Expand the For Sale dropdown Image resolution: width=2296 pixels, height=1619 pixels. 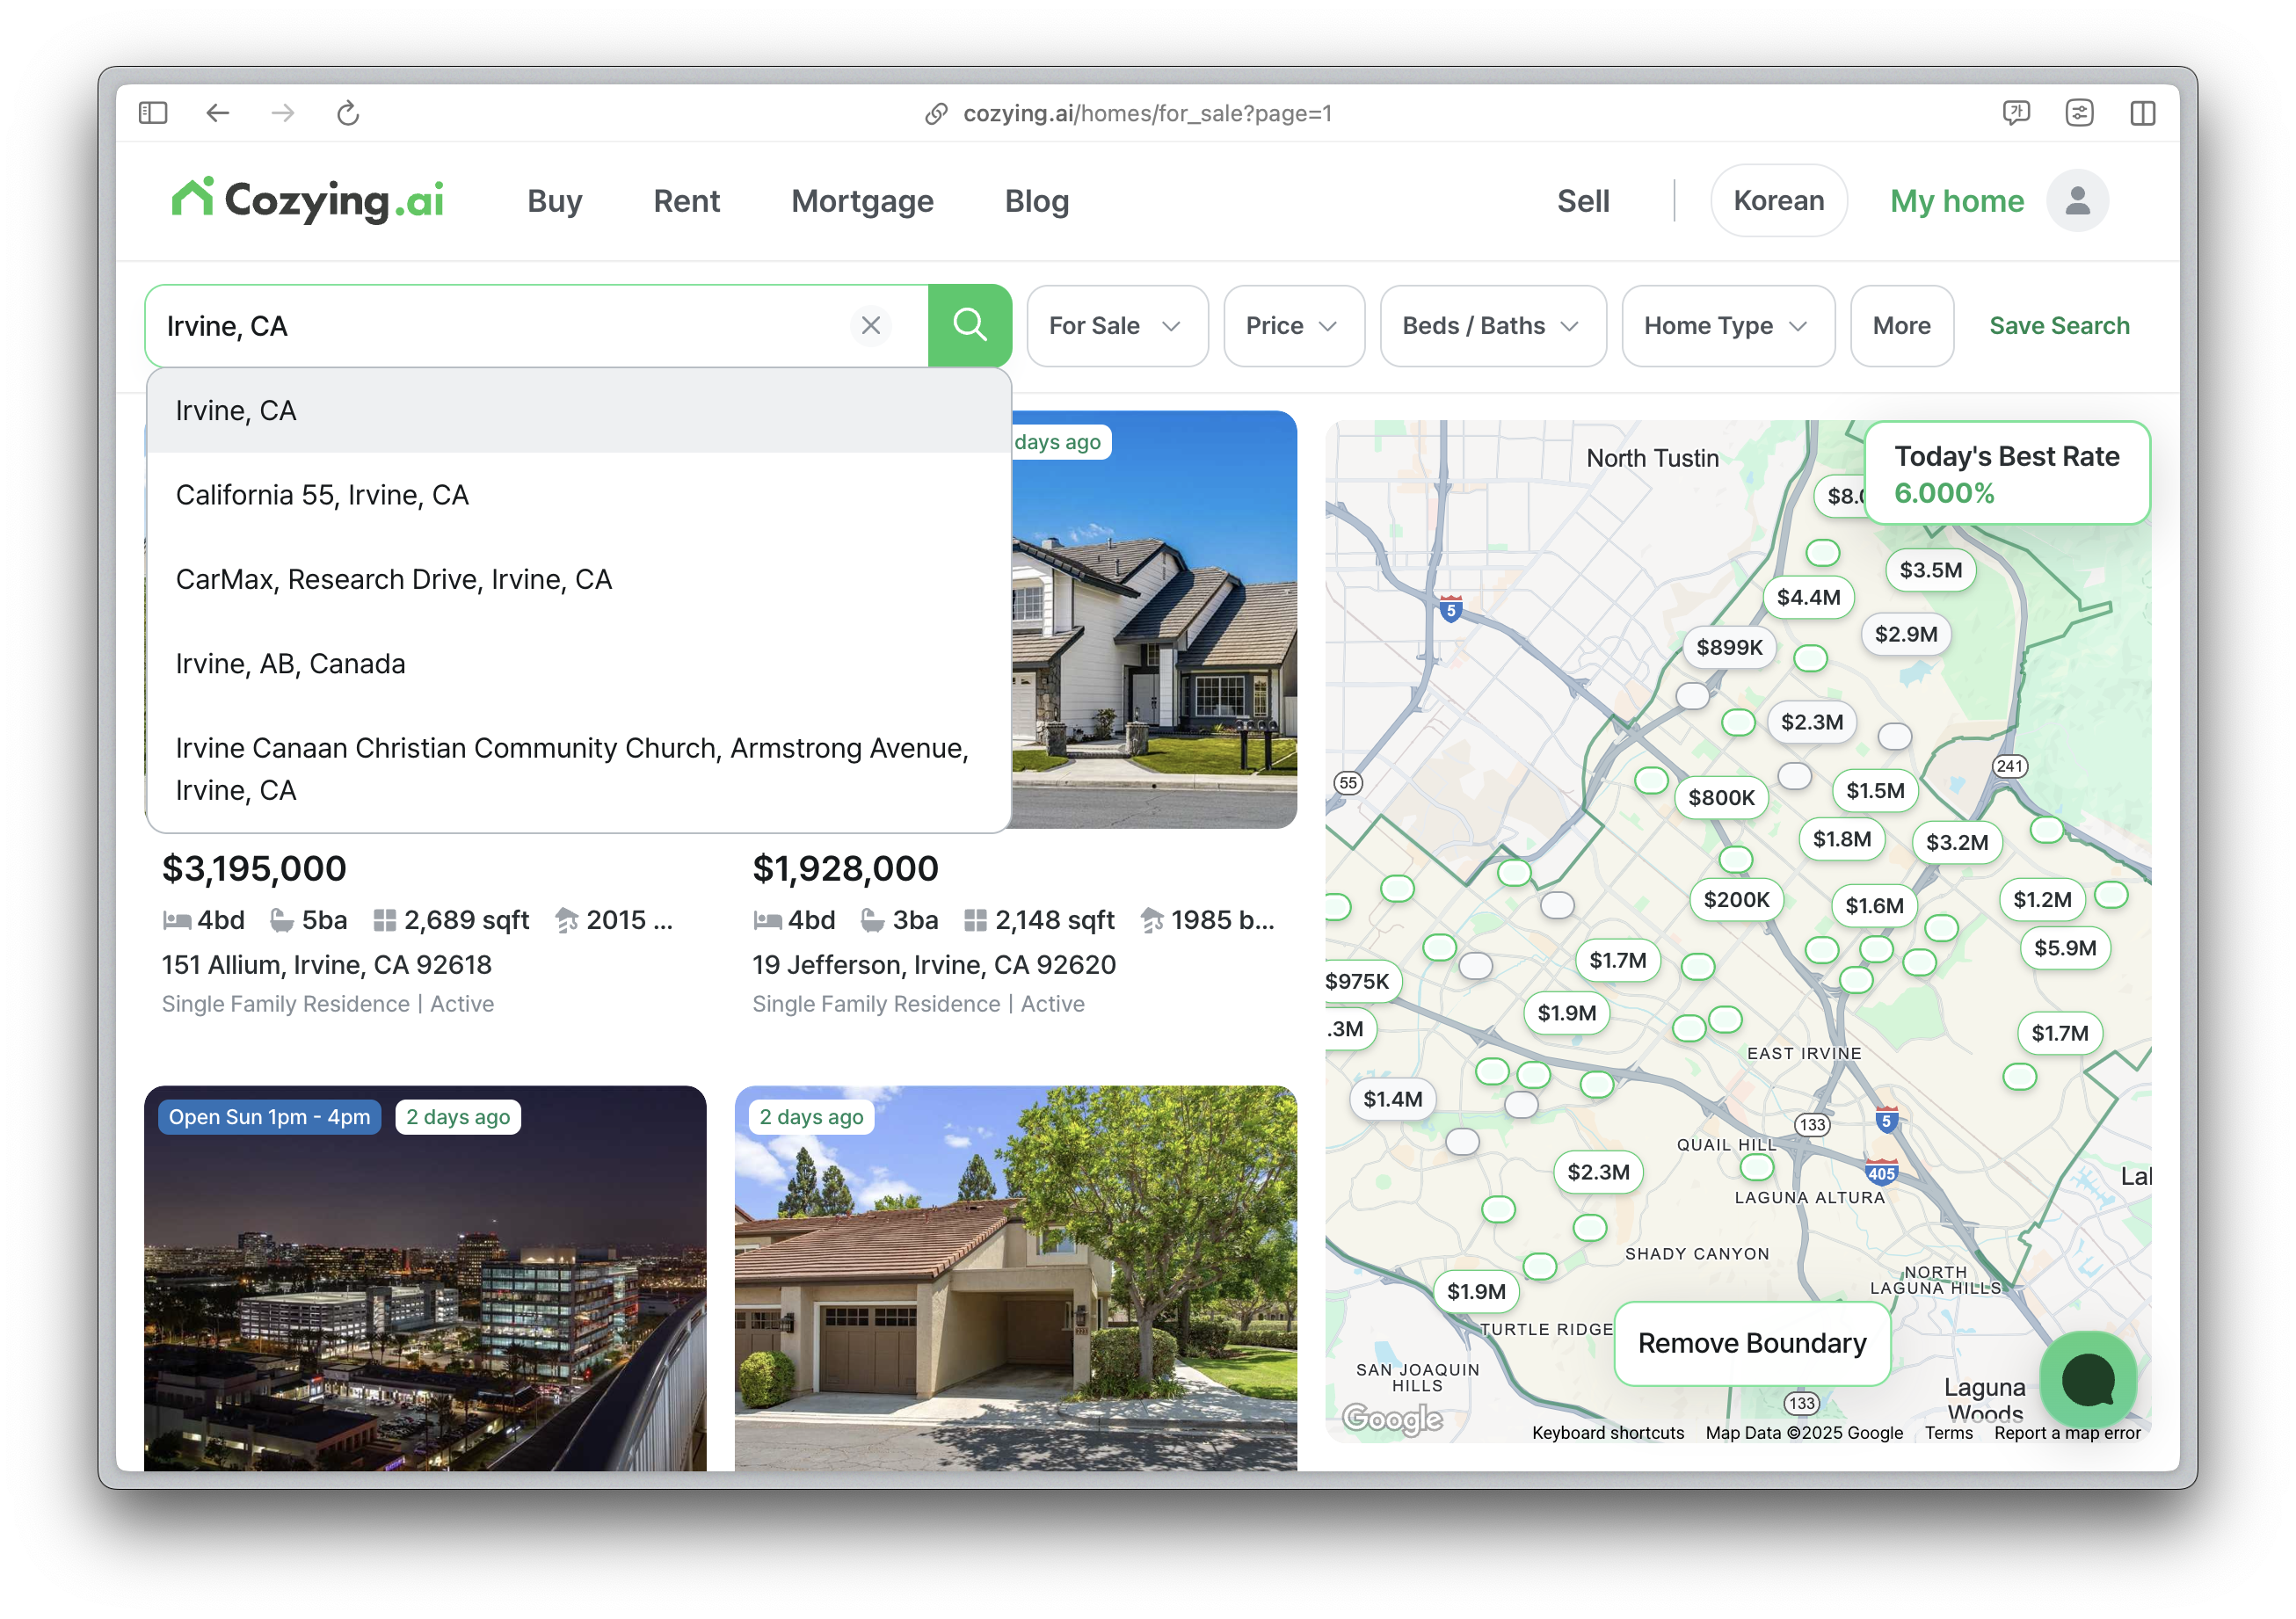click(1116, 326)
